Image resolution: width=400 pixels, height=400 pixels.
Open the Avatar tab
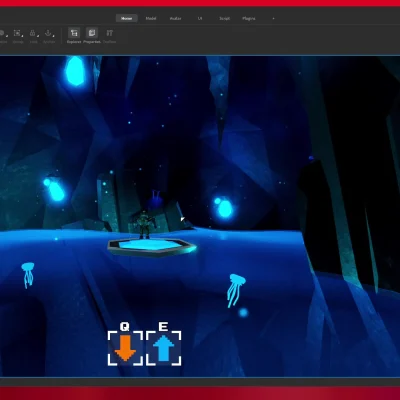175,18
